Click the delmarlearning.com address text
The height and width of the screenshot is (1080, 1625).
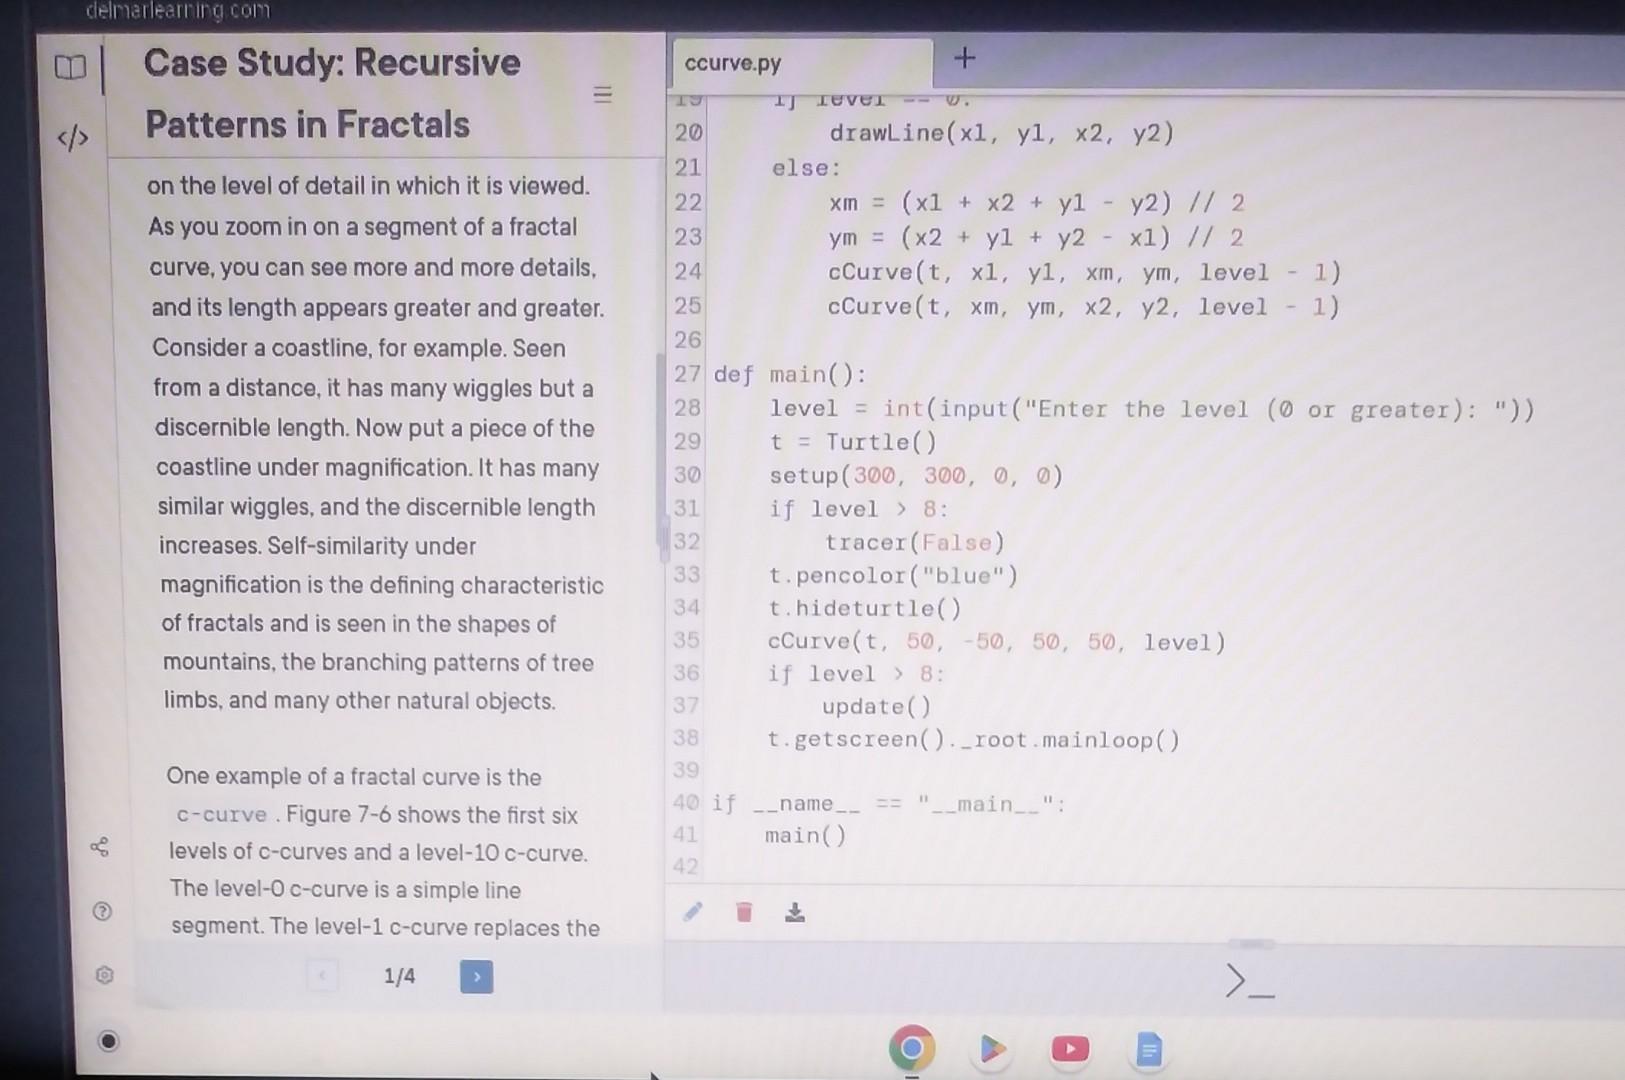tap(175, 11)
